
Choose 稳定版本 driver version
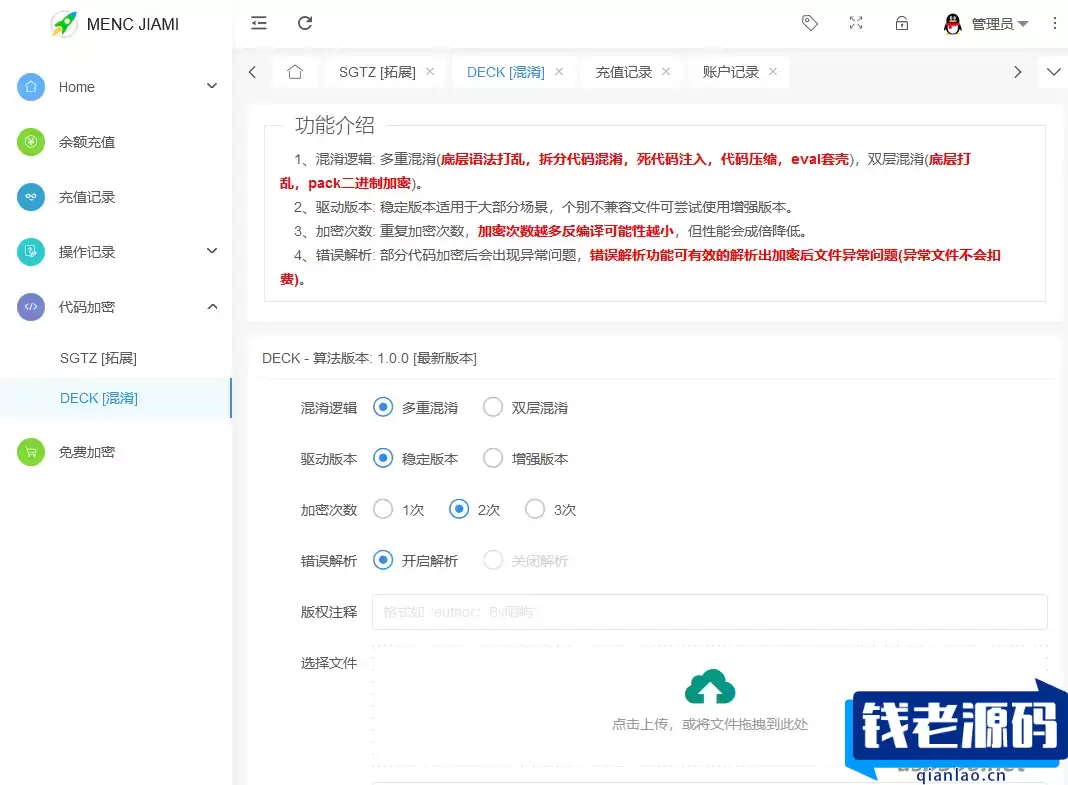click(x=383, y=458)
